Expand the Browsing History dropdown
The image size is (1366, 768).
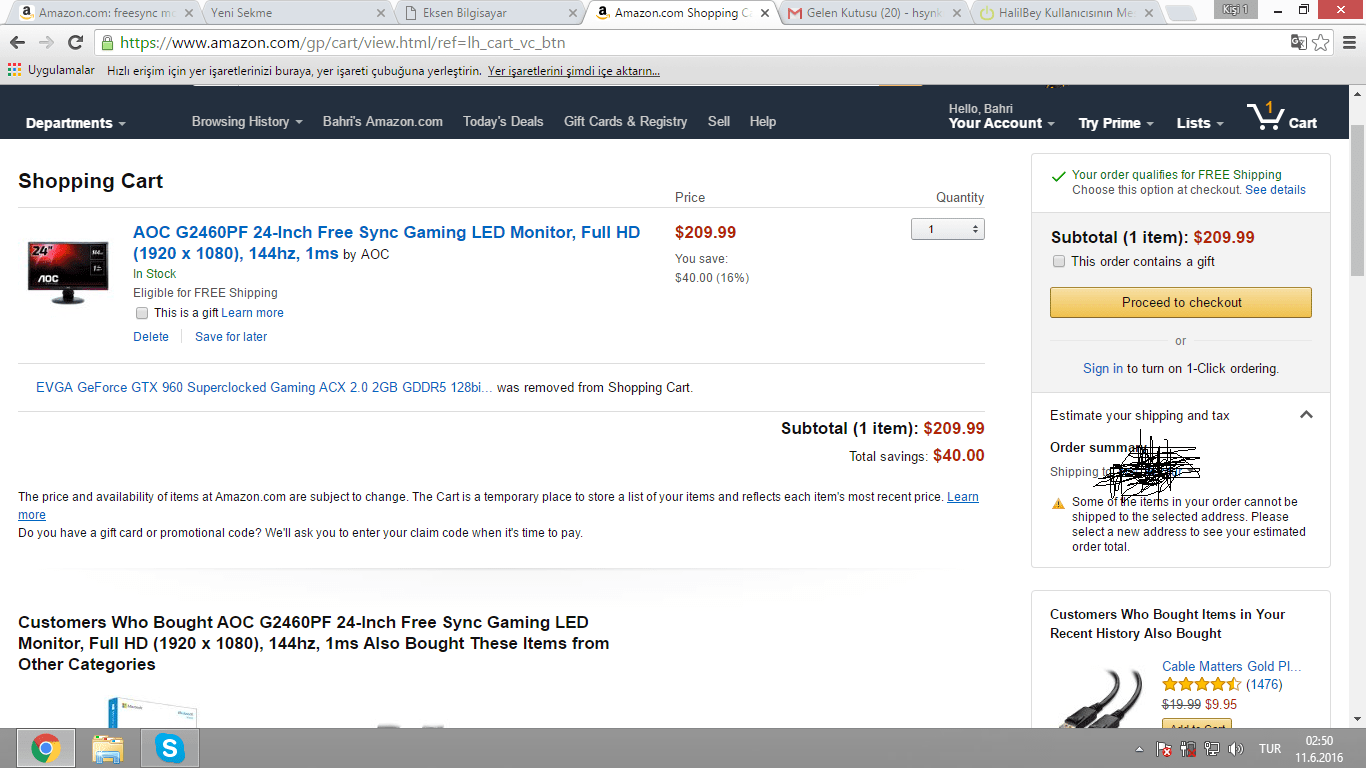247,121
